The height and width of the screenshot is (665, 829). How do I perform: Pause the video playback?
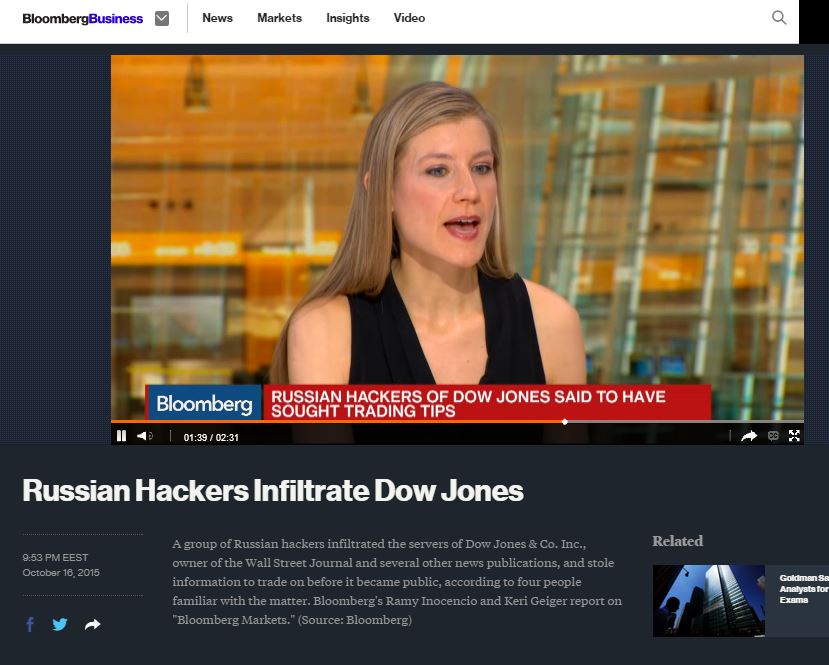[121, 436]
